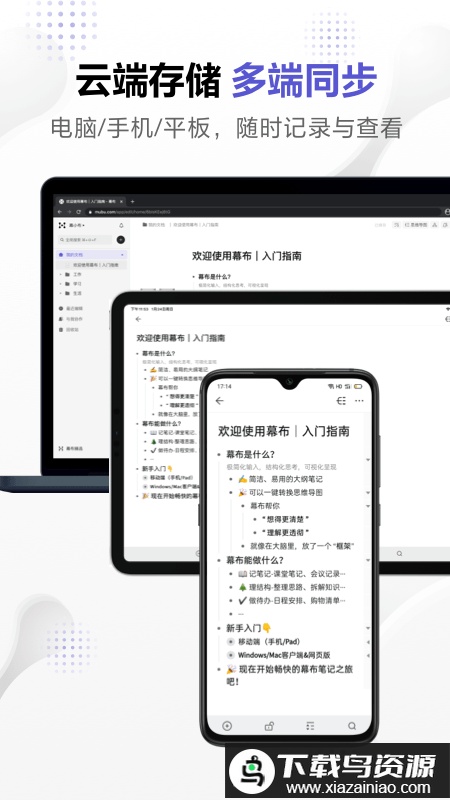Image resolution: width=450 pixels, height=800 pixels.
Task: Select the browser tab 欢迎使用幕布 on the laptop
Action: (x=90, y=202)
